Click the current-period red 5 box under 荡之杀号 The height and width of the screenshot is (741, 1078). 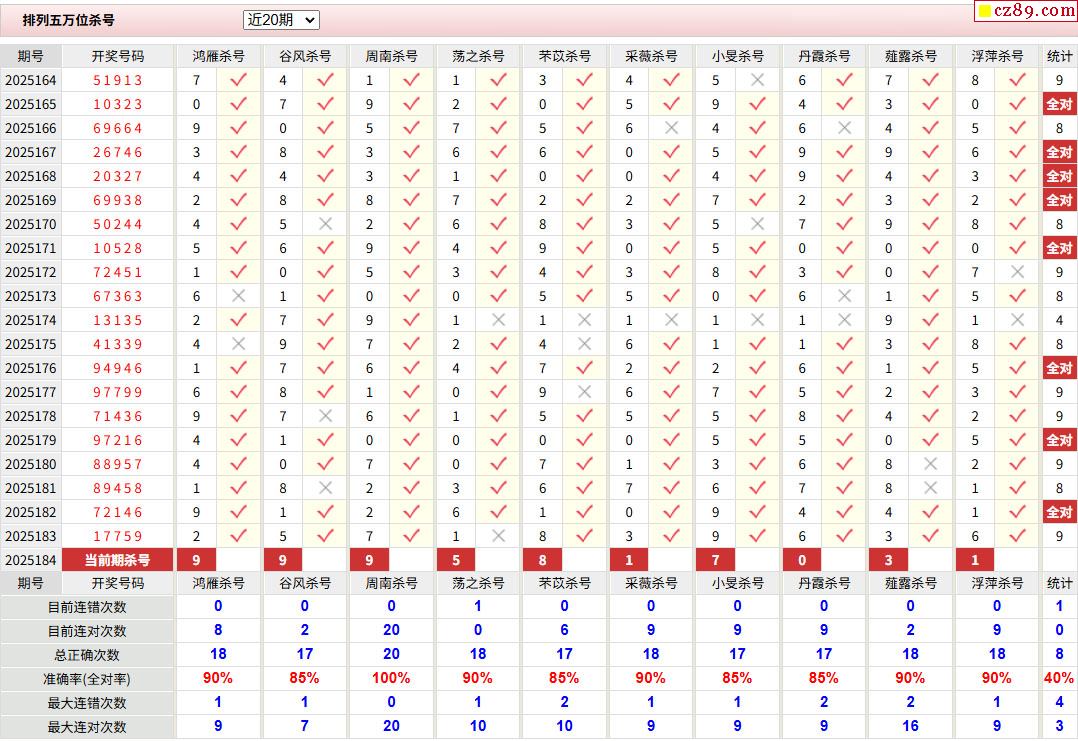pos(456,560)
